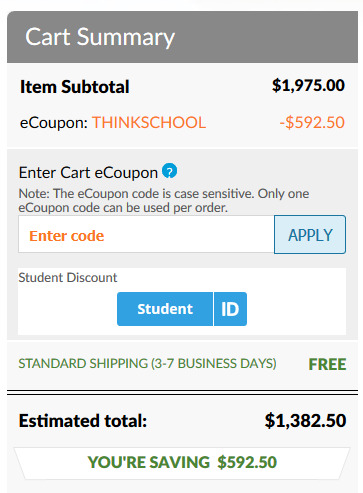Click the Cart Summary header
The width and height of the screenshot is (363, 493).
(182, 37)
